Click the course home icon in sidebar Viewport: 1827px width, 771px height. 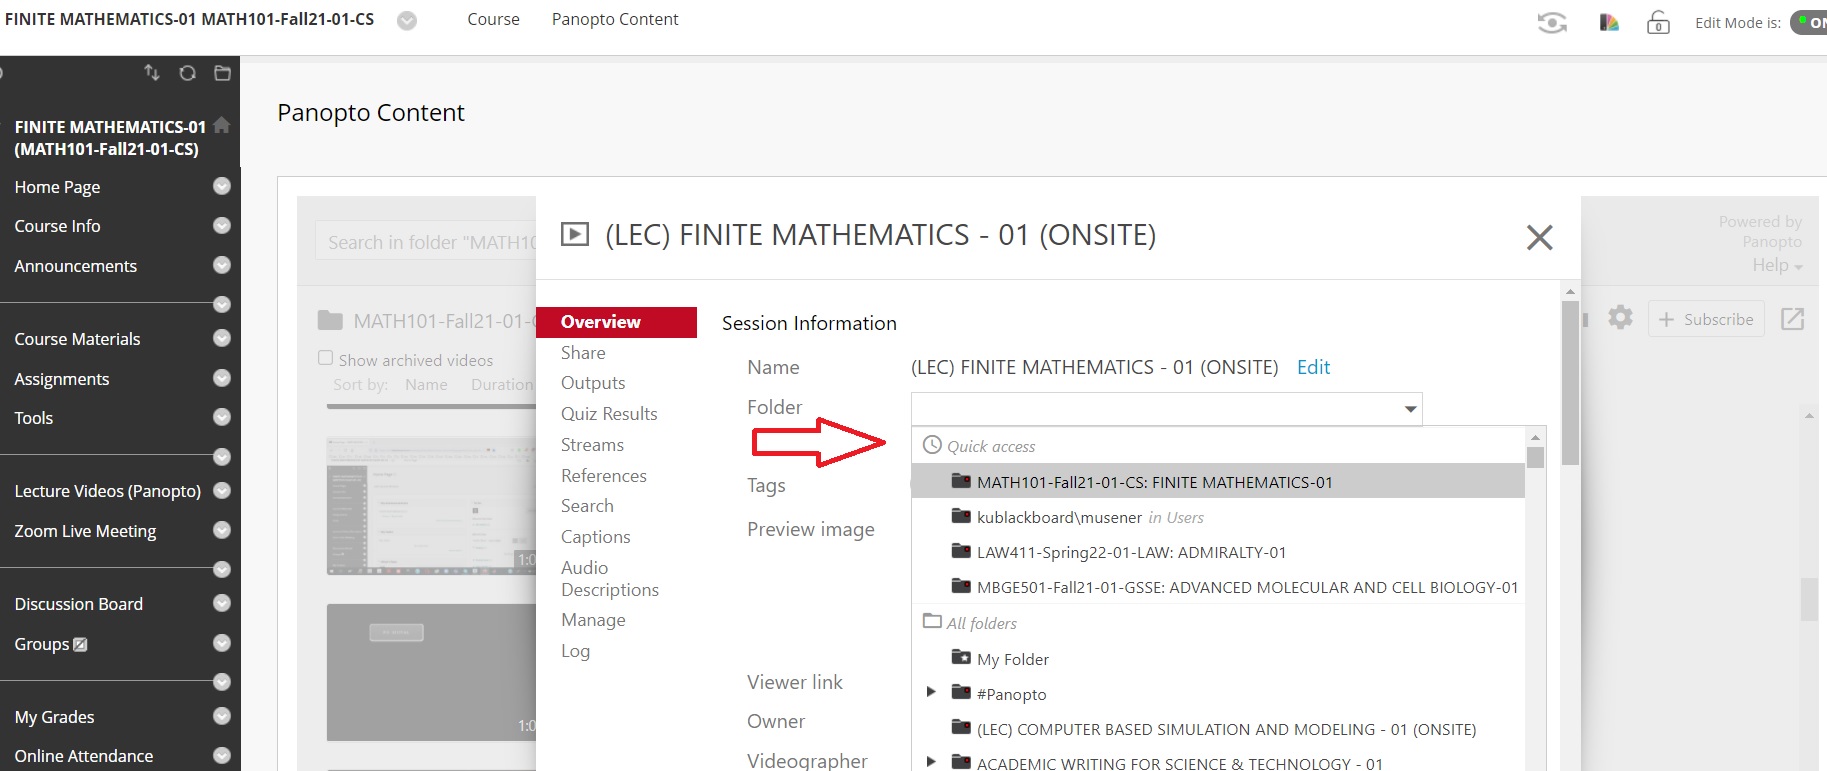tap(222, 125)
